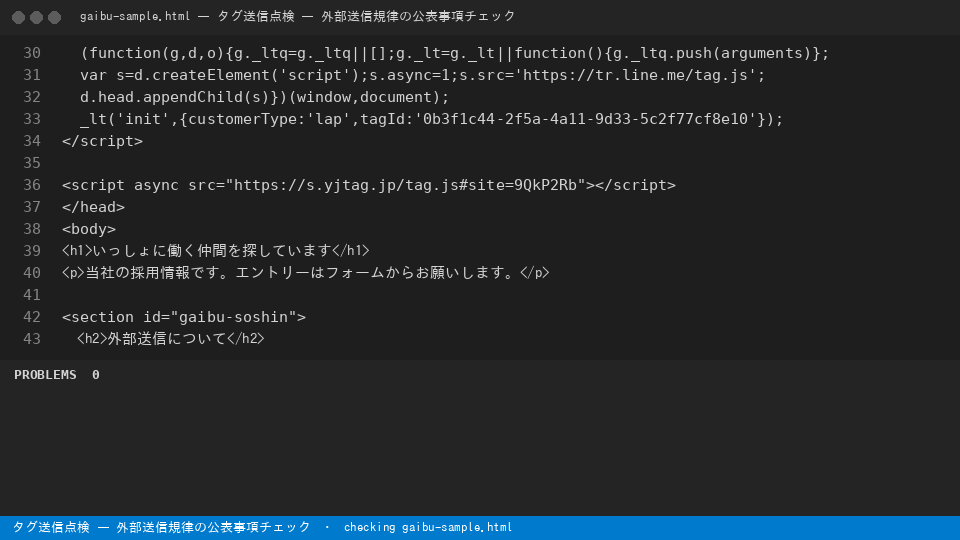Image resolution: width=960 pixels, height=540 pixels.
Task: Select line number 39 in gutter
Action: click(32, 251)
